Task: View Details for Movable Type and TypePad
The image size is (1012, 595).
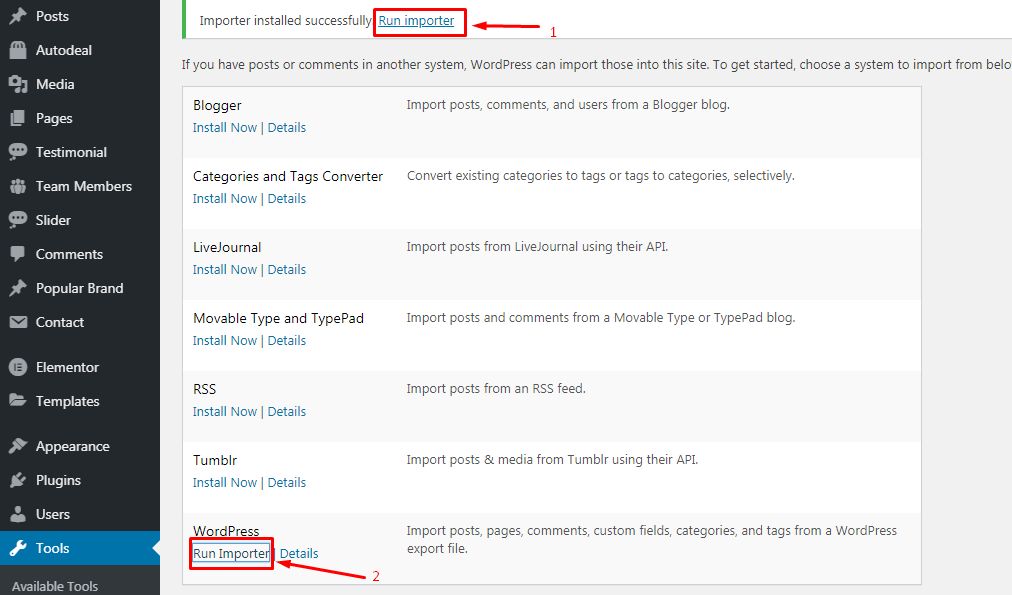Action: pyautogui.click(x=287, y=341)
